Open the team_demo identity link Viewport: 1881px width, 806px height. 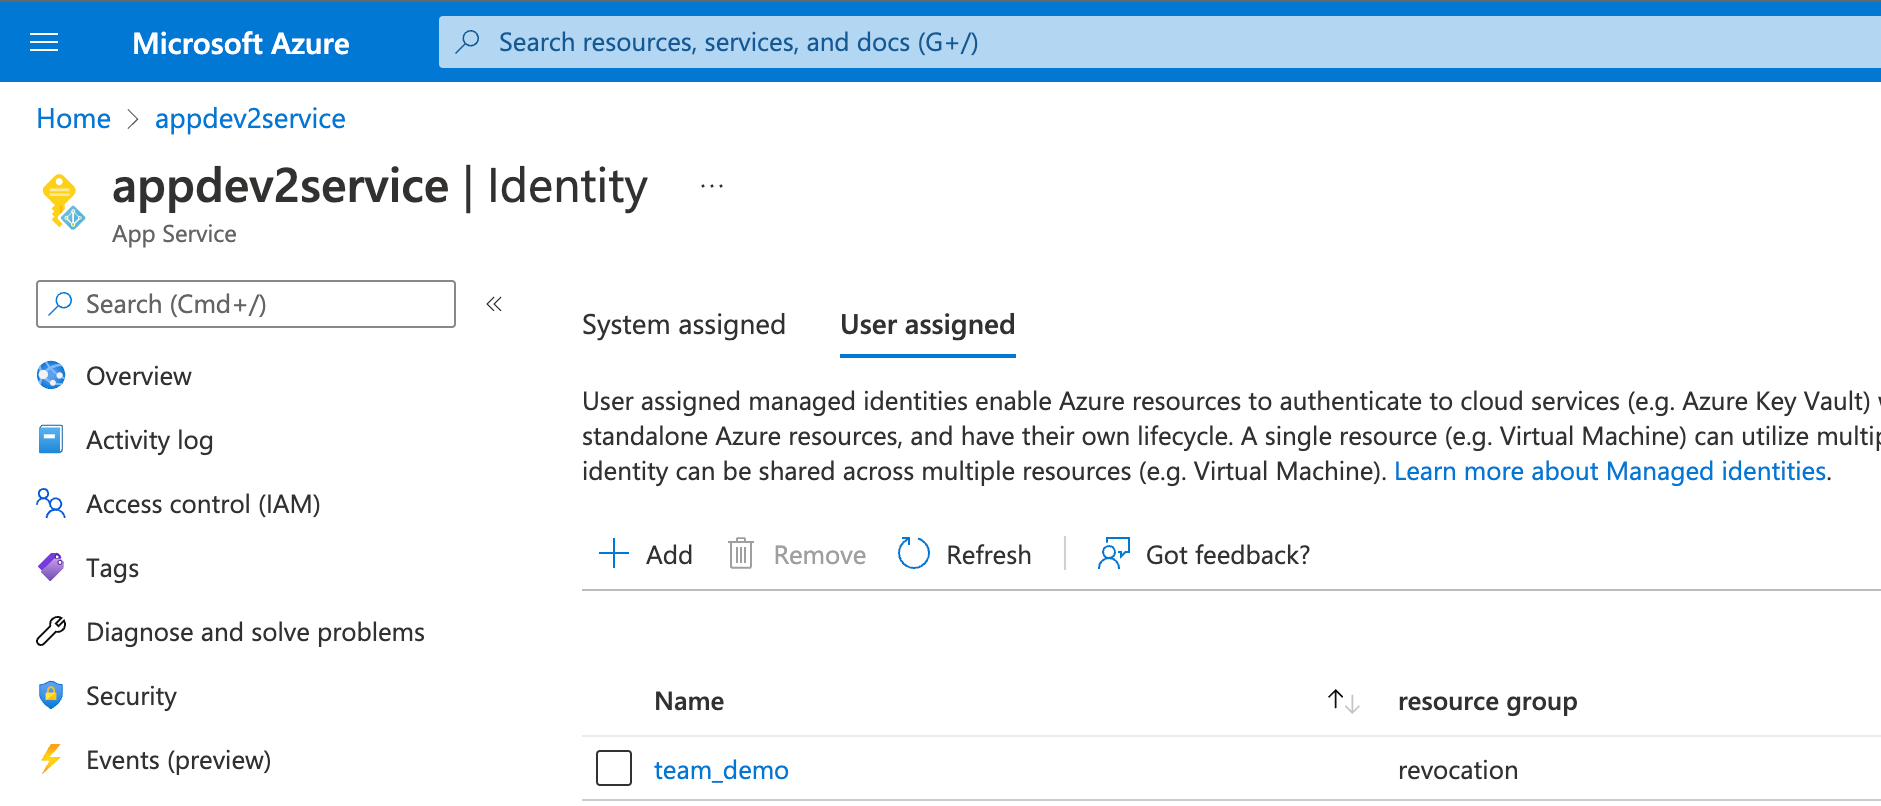(x=721, y=770)
